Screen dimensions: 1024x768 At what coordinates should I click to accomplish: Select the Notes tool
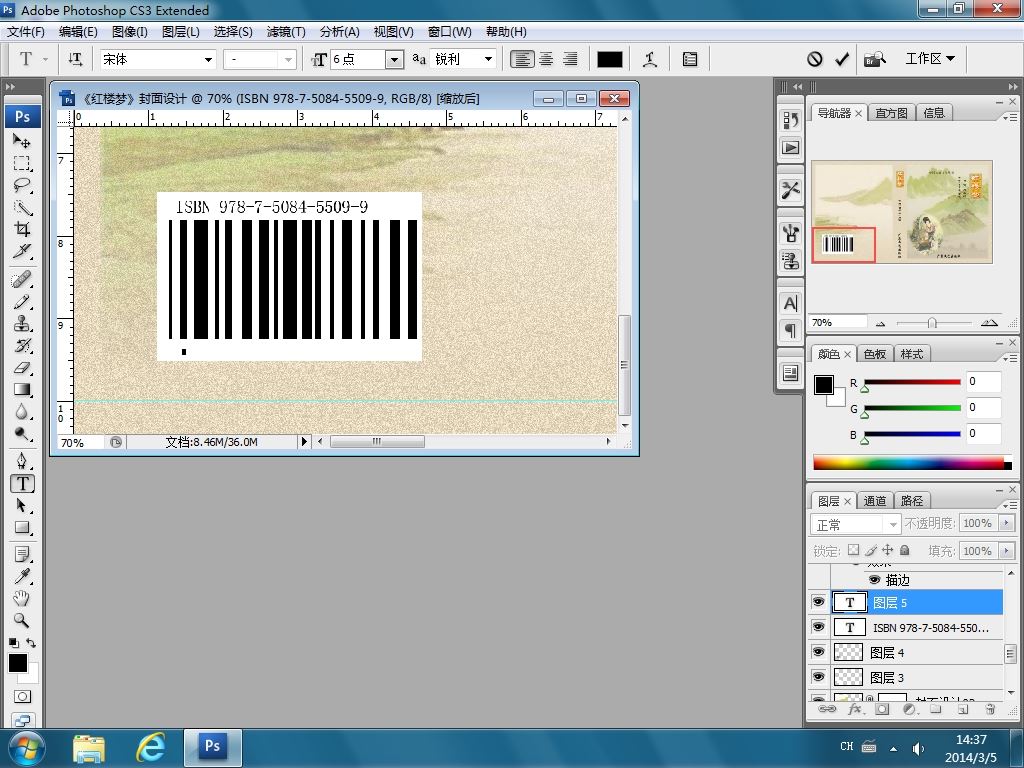(x=22, y=555)
